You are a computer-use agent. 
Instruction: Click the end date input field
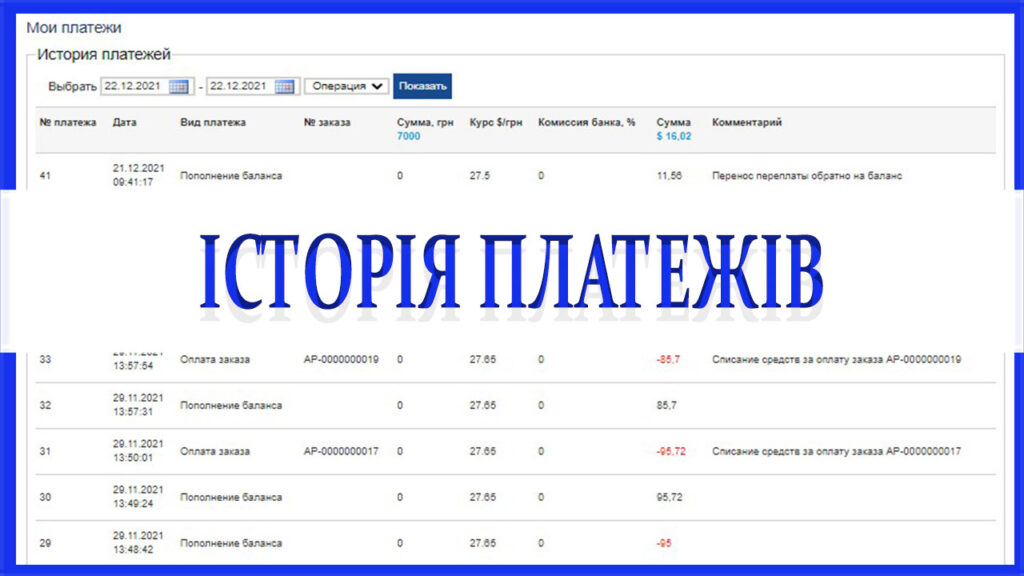[x=240, y=87]
